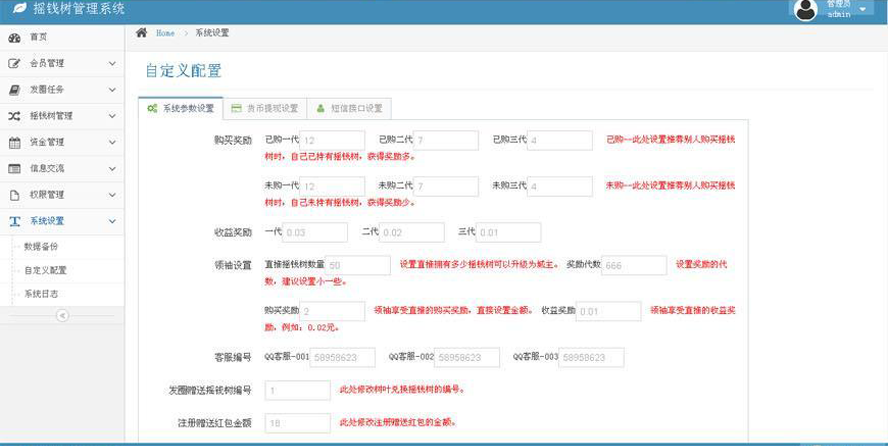
Task: Focus 奖励代数 input with 666
Action: point(634,265)
